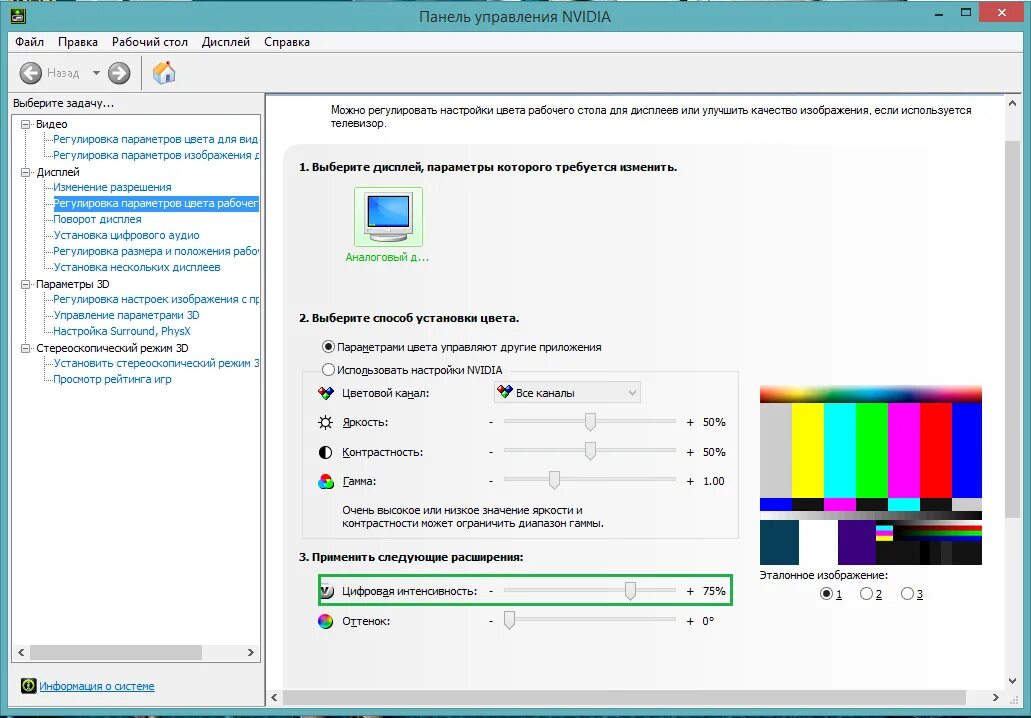Click the color bars reference image
Viewport: 1031px width, 718px height.
871,475
